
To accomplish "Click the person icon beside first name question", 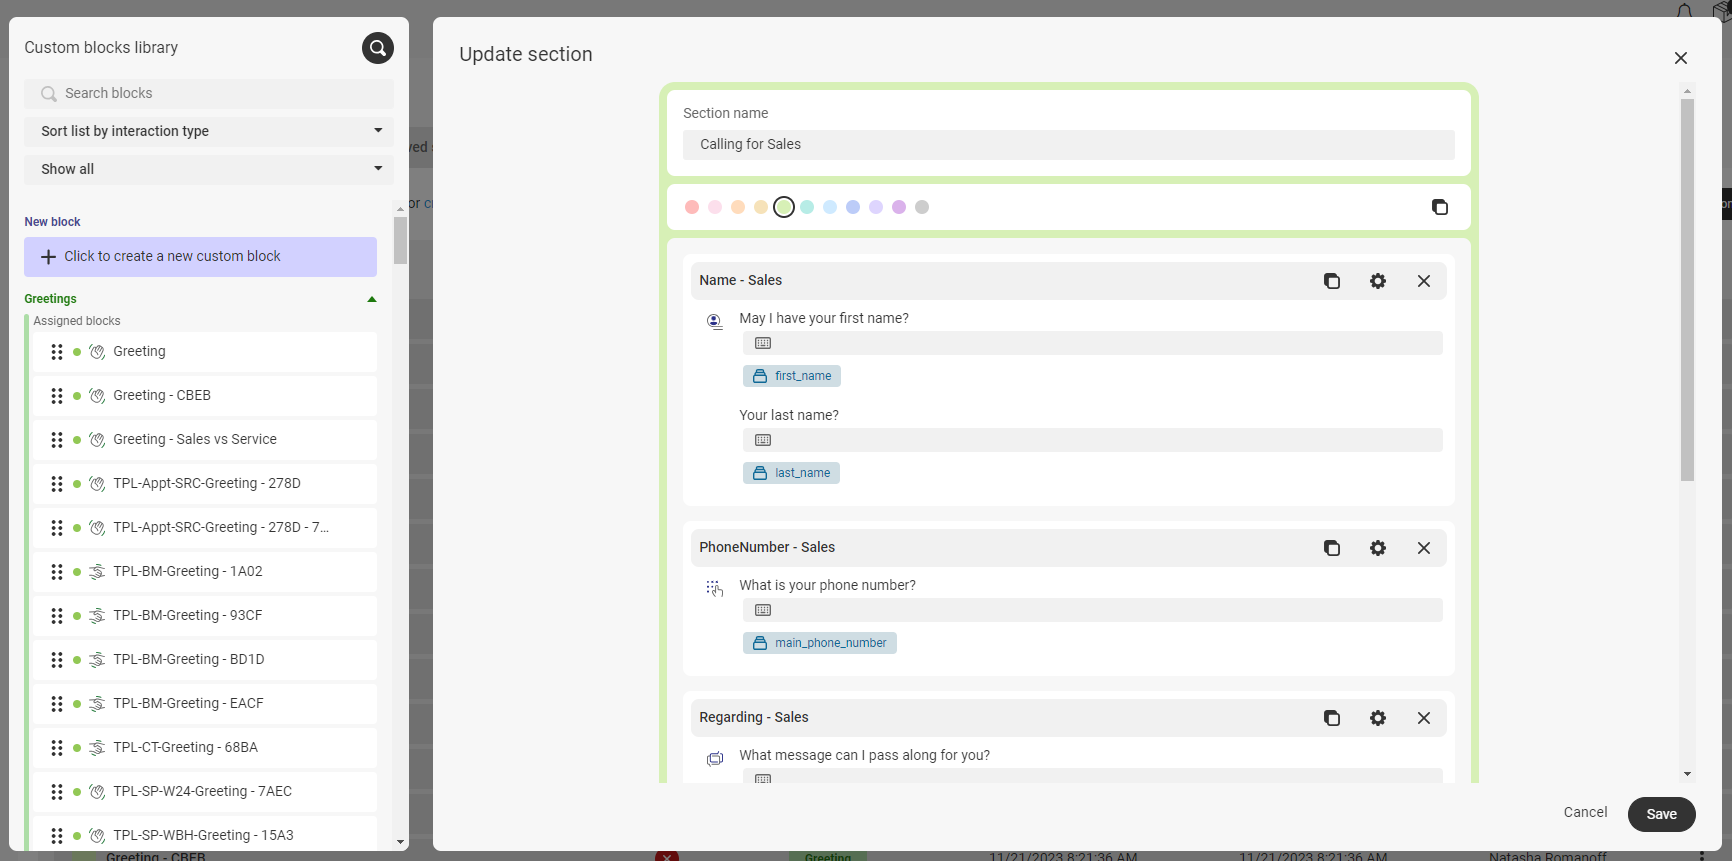I will [715, 321].
